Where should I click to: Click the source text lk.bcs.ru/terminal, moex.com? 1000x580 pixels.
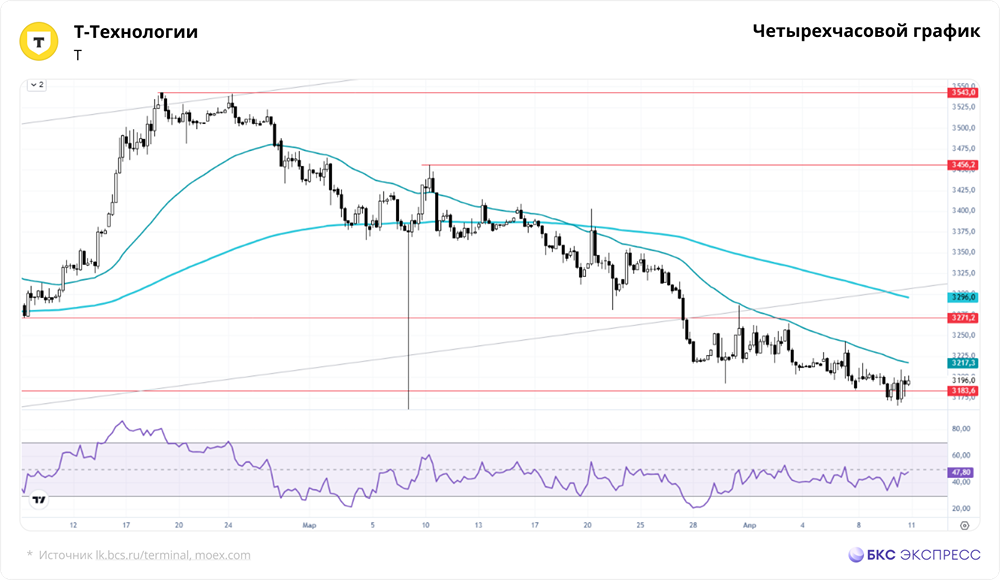[x=173, y=555]
